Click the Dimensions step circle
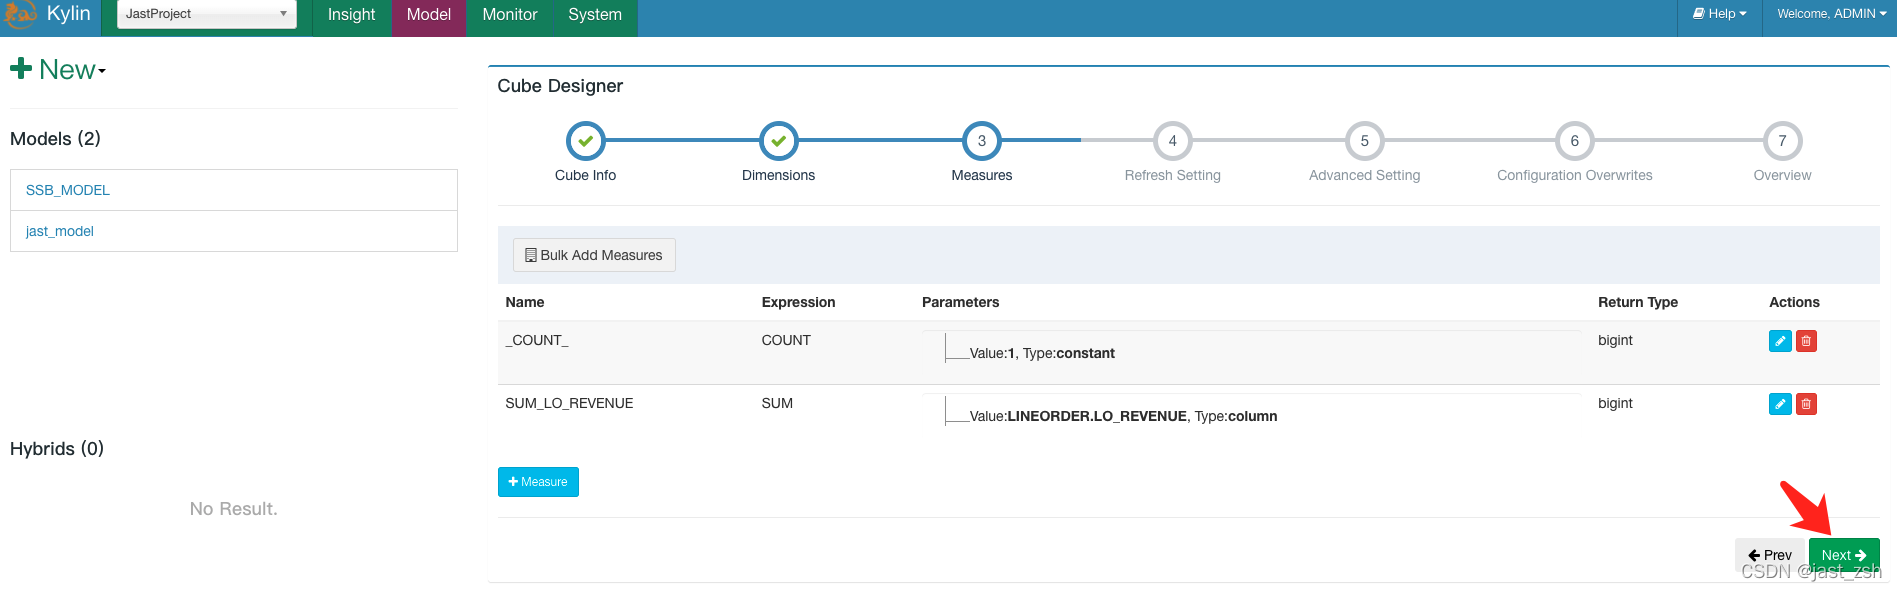Image resolution: width=1897 pixels, height=591 pixels. pyautogui.click(x=778, y=141)
